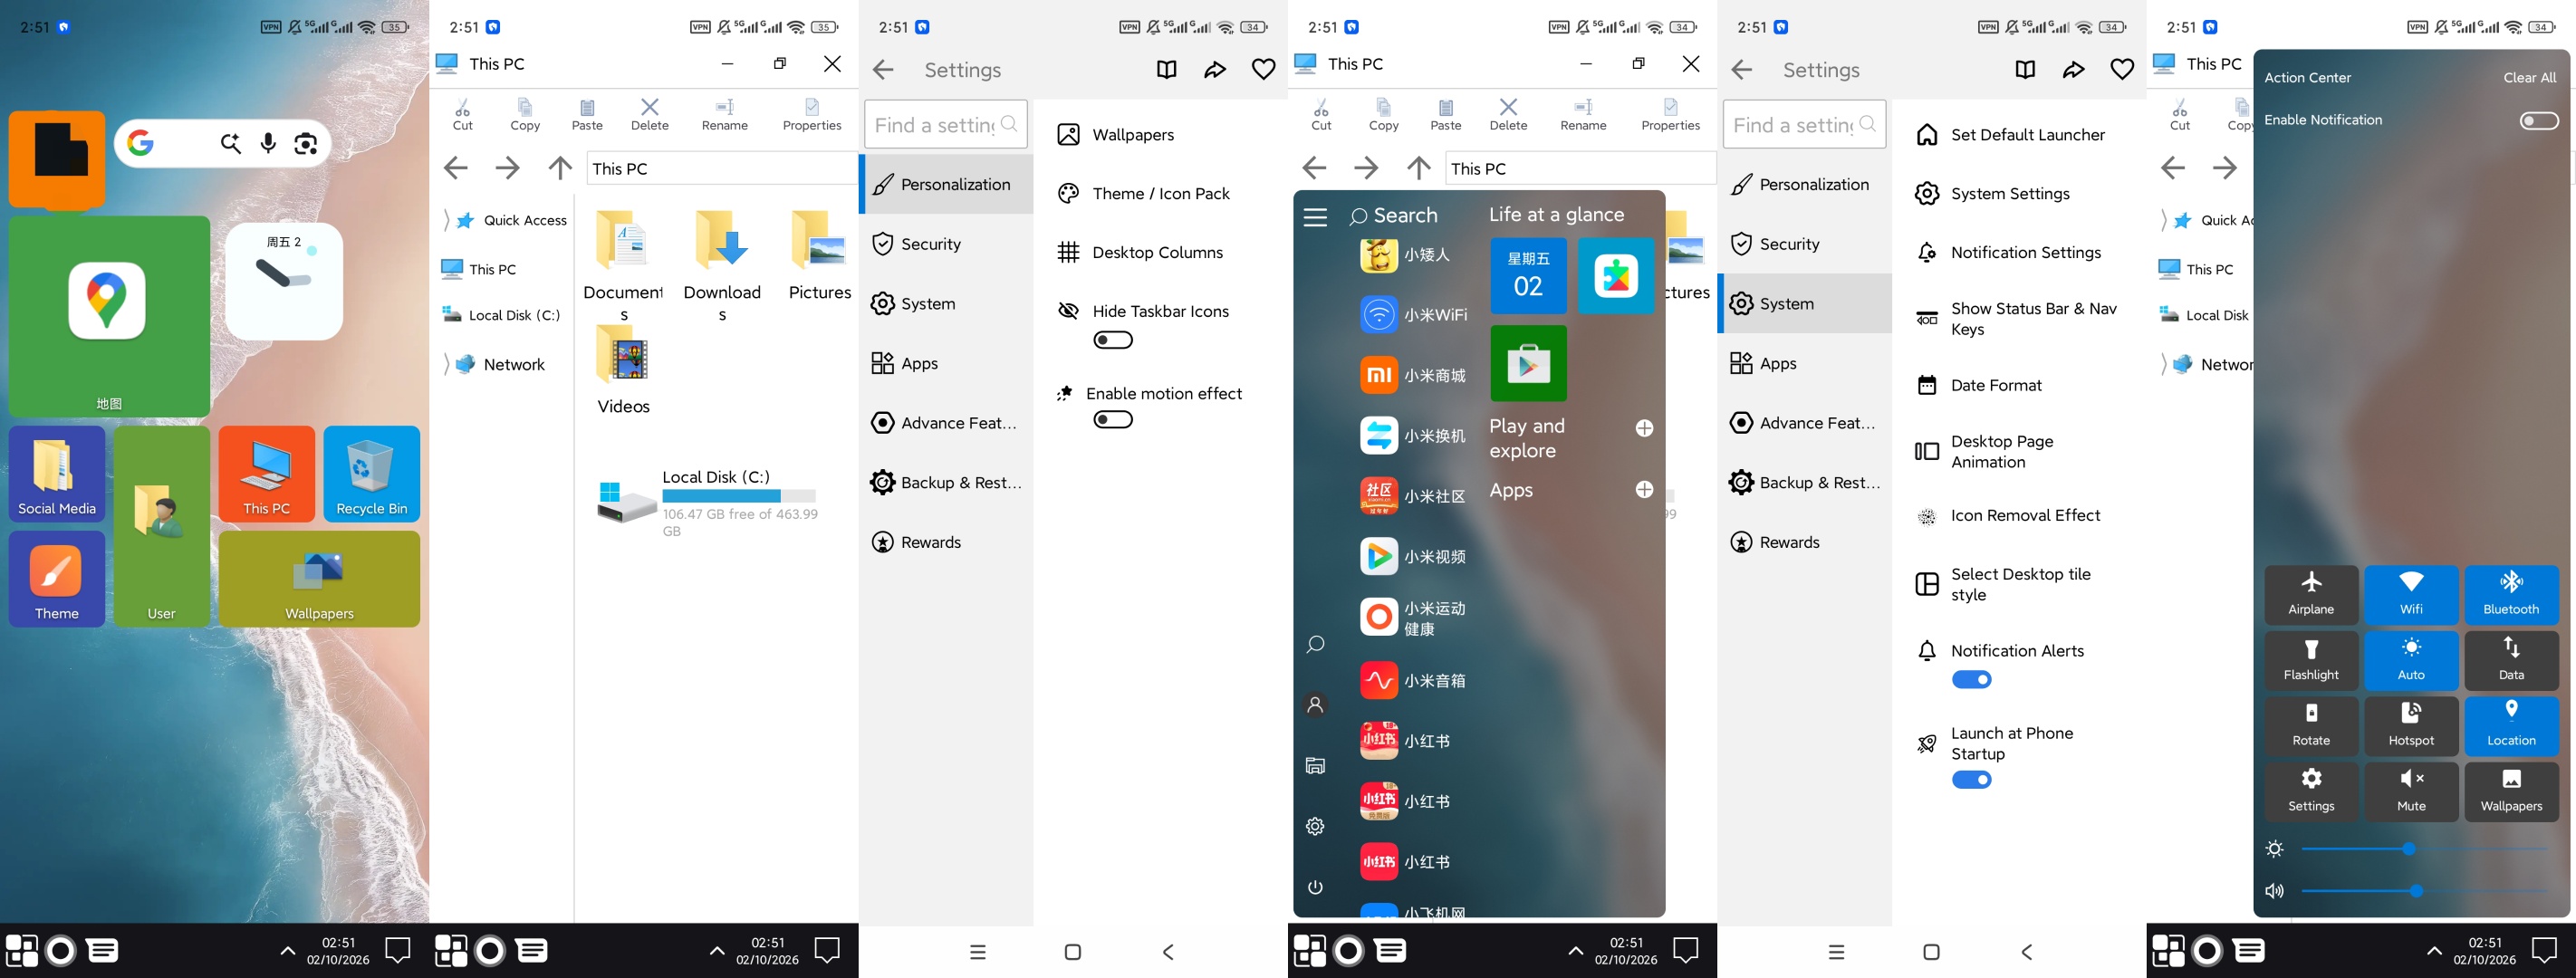Open the User tile
The image size is (2576, 978).
coord(162,527)
